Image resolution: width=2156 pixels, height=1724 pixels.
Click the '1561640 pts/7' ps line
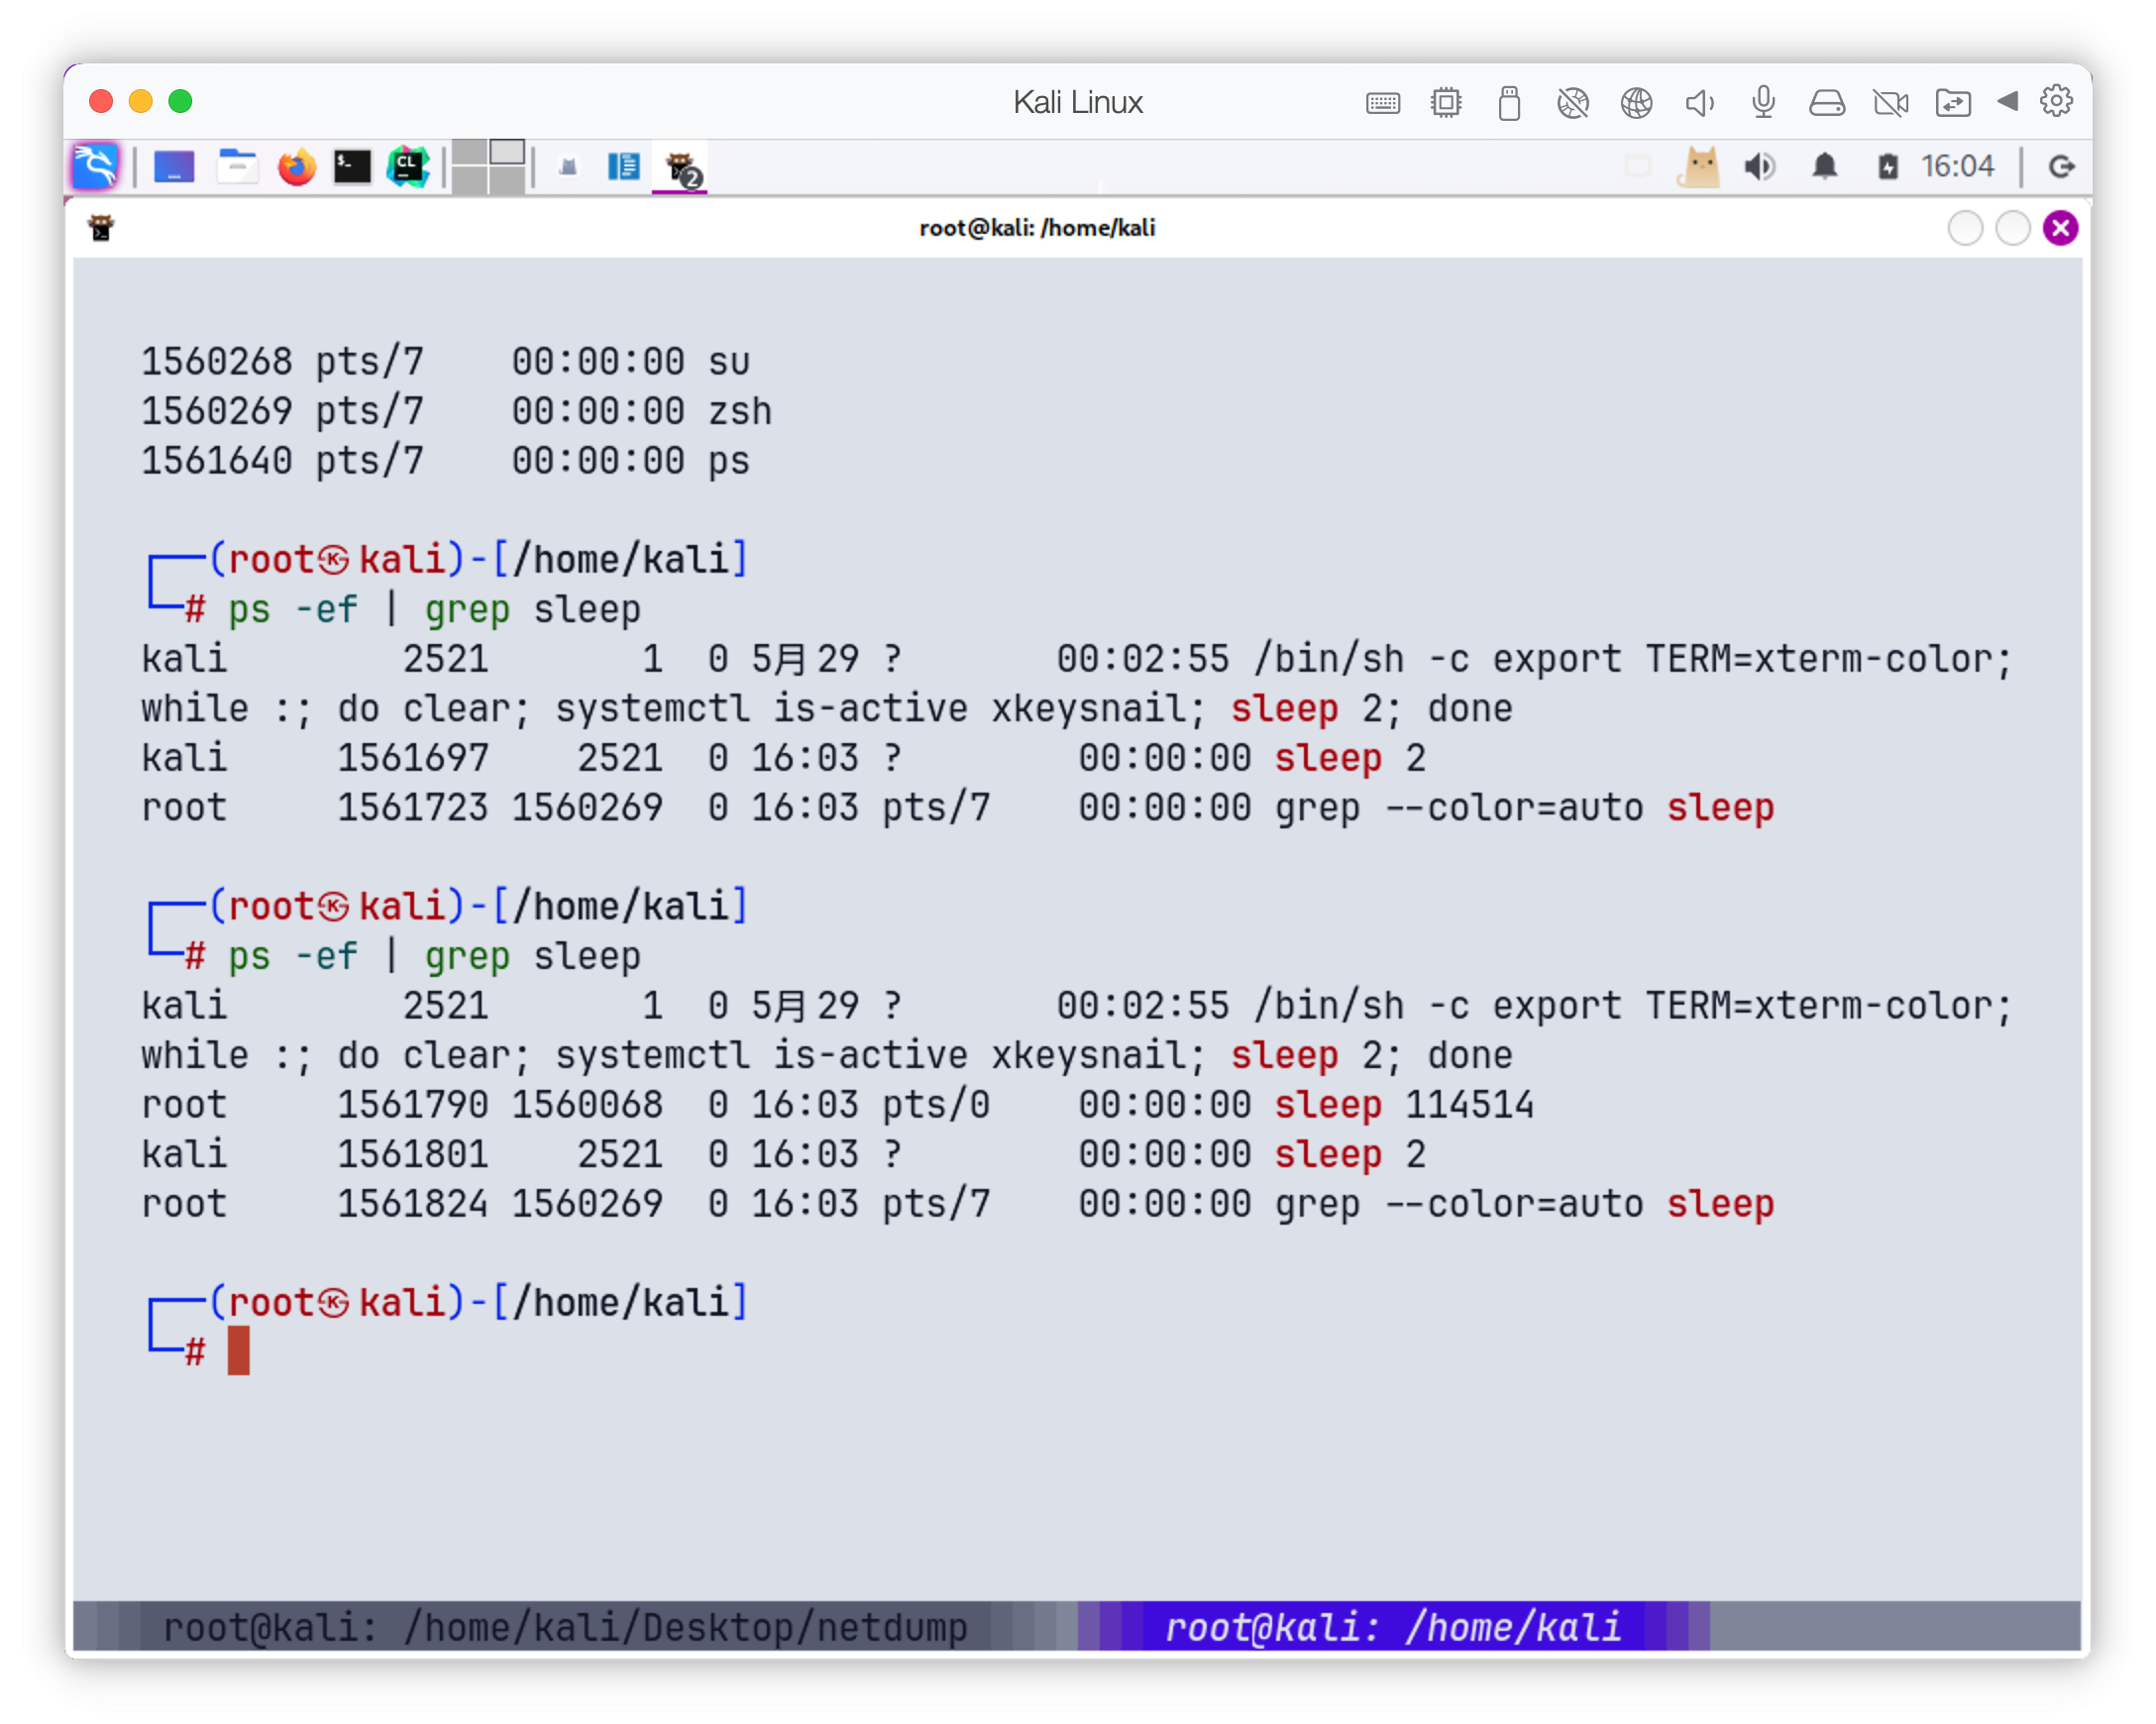pyautogui.click(x=446, y=461)
